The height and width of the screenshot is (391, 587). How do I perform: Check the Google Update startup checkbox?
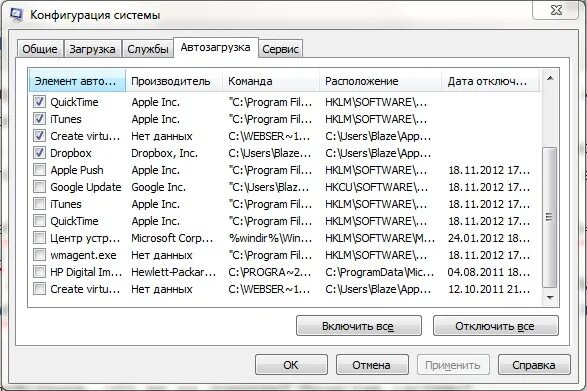[x=39, y=187]
